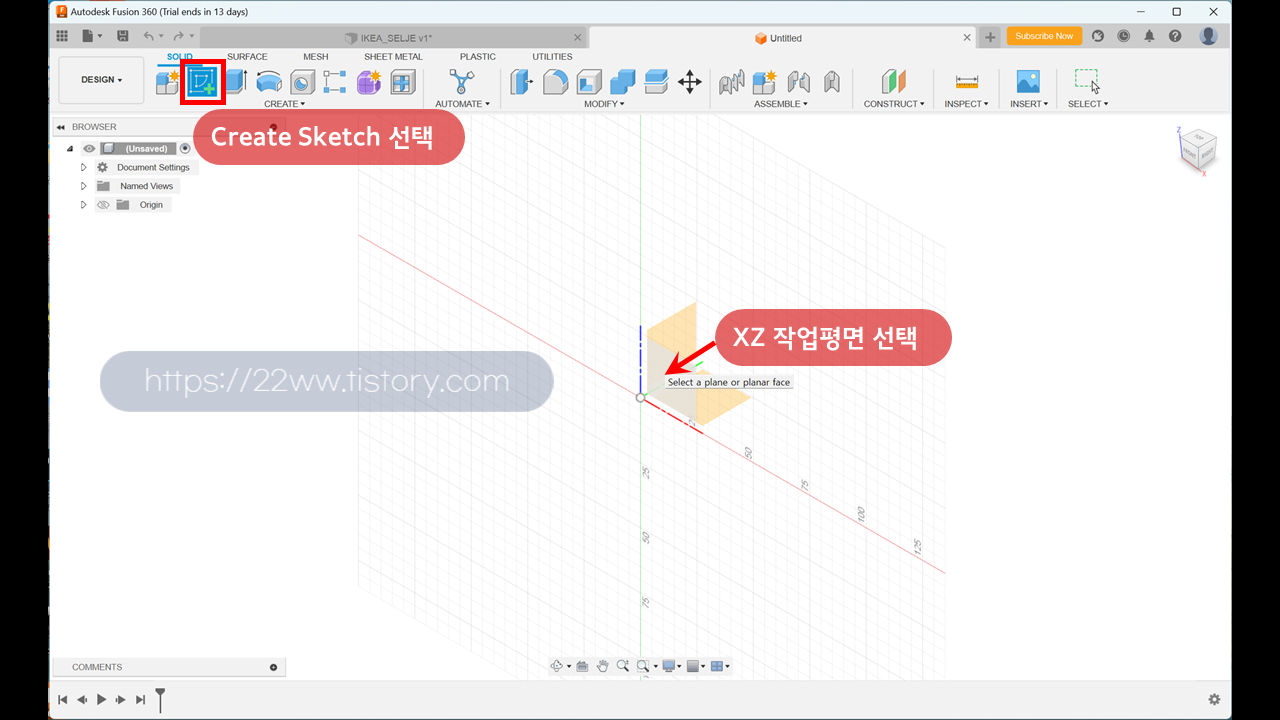The width and height of the screenshot is (1280, 720).
Task: Switch to the SHEET METAL tab
Action: coord(393,57)
